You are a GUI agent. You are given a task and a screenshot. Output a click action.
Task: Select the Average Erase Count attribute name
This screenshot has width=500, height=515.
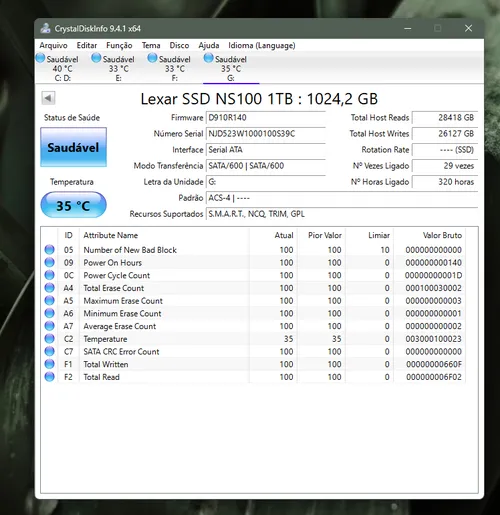[120, 326]
